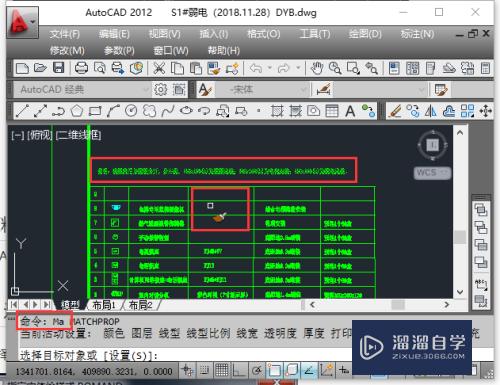Click the Mirror tool icon
The height and width of the screenshot is (385, 500).
(x=431, y=111)
